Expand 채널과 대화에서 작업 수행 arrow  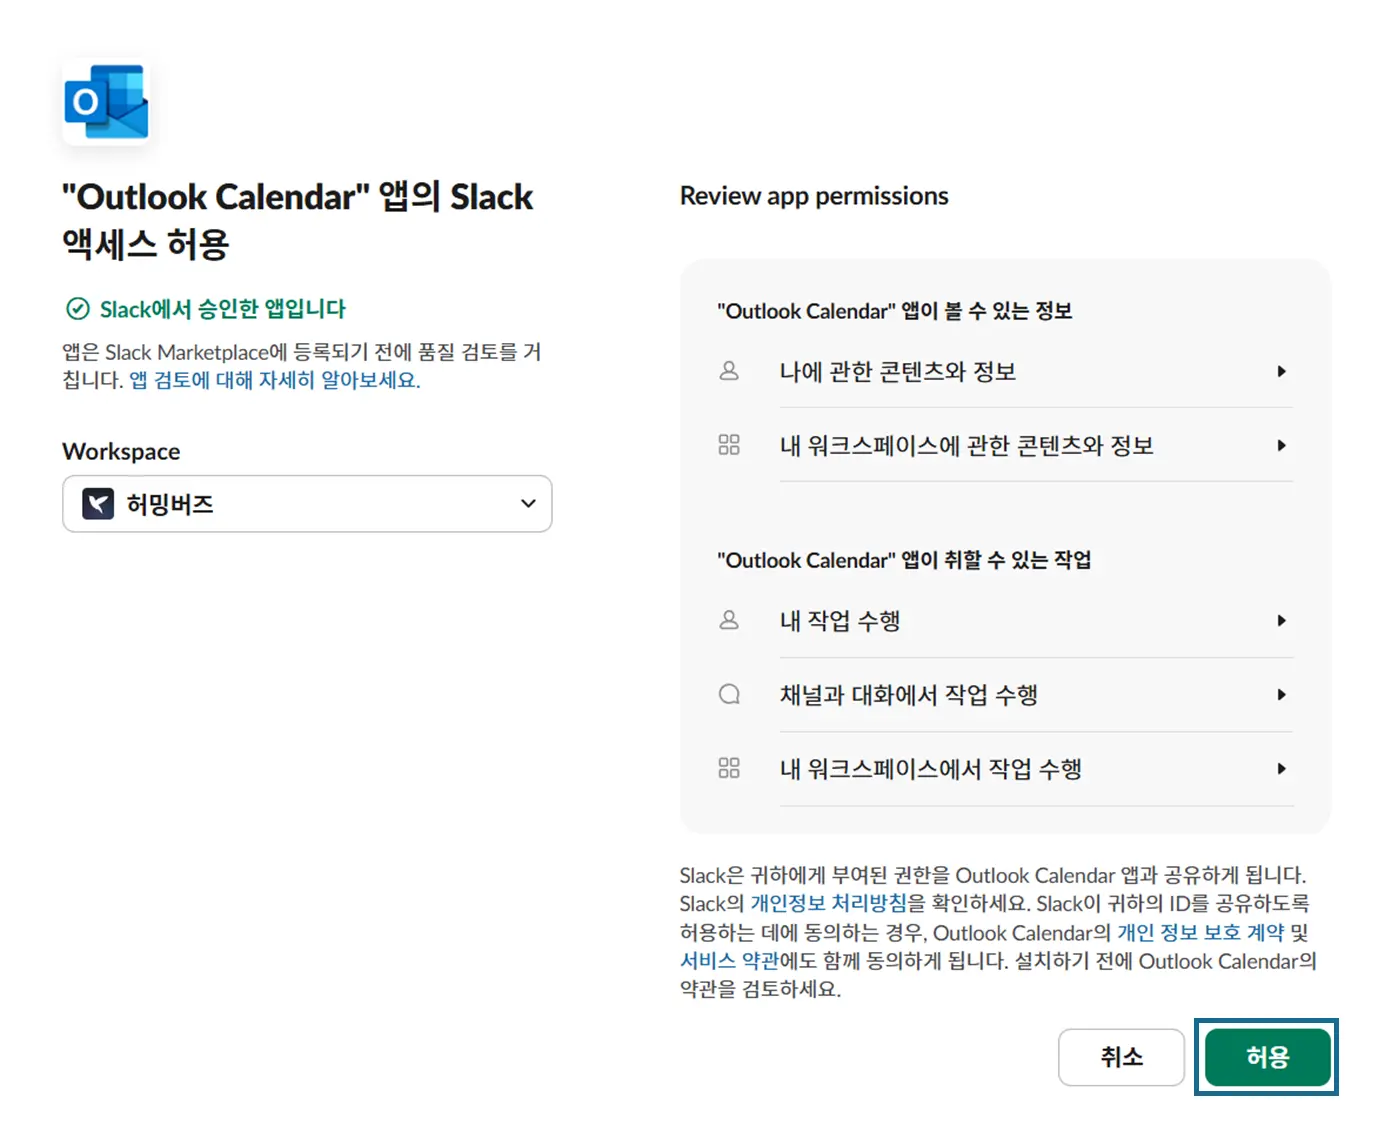tap(1281, 694)
